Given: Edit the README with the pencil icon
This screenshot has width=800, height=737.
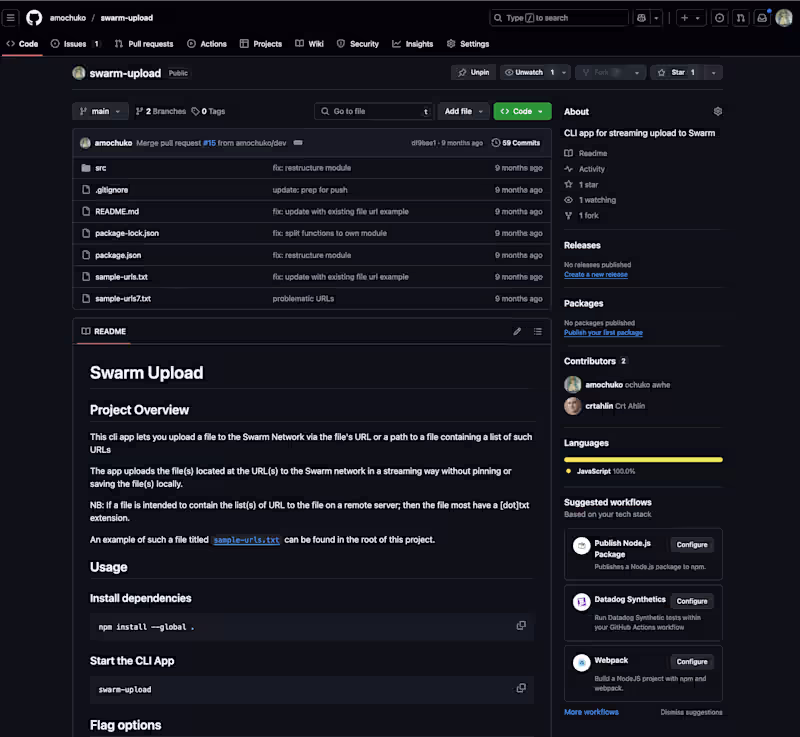Looking at the screenshot, I should pyautogui.click(x=517, y=331).
